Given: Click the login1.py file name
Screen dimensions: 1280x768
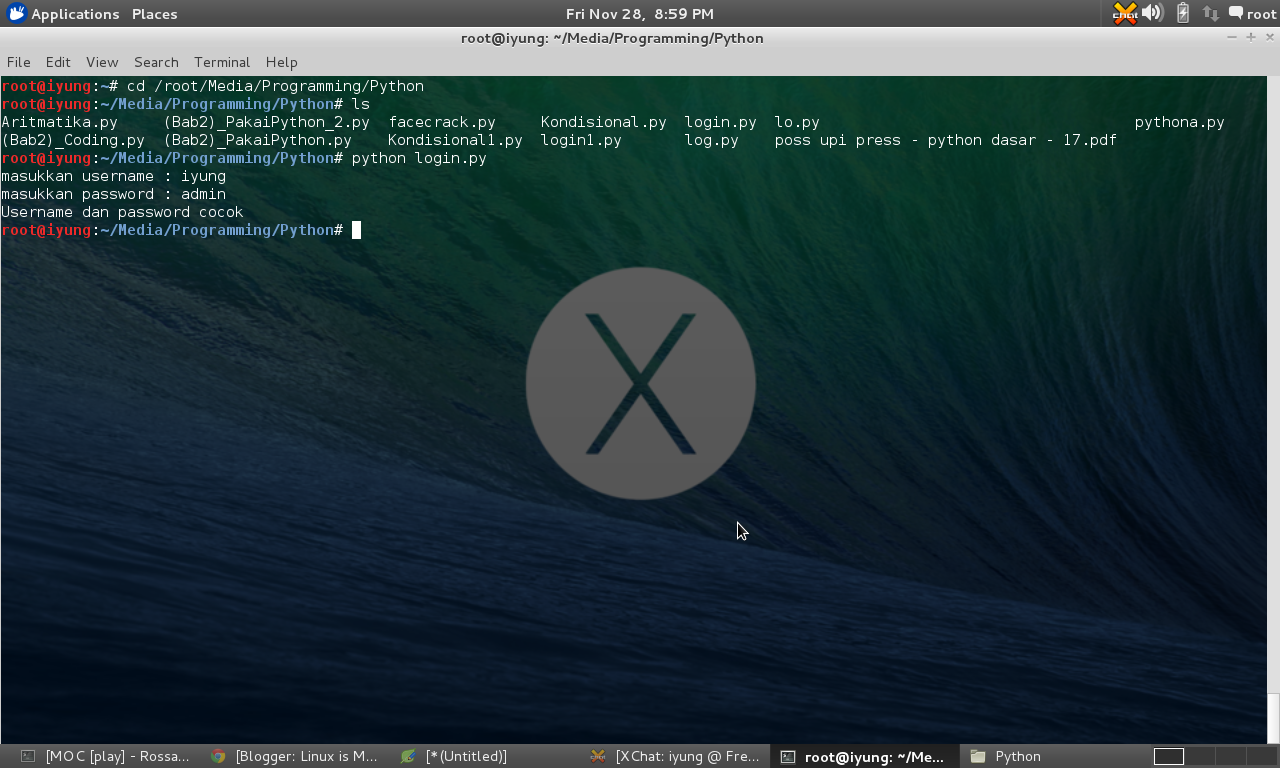Looking at the screenshot, I should [581, 140].
